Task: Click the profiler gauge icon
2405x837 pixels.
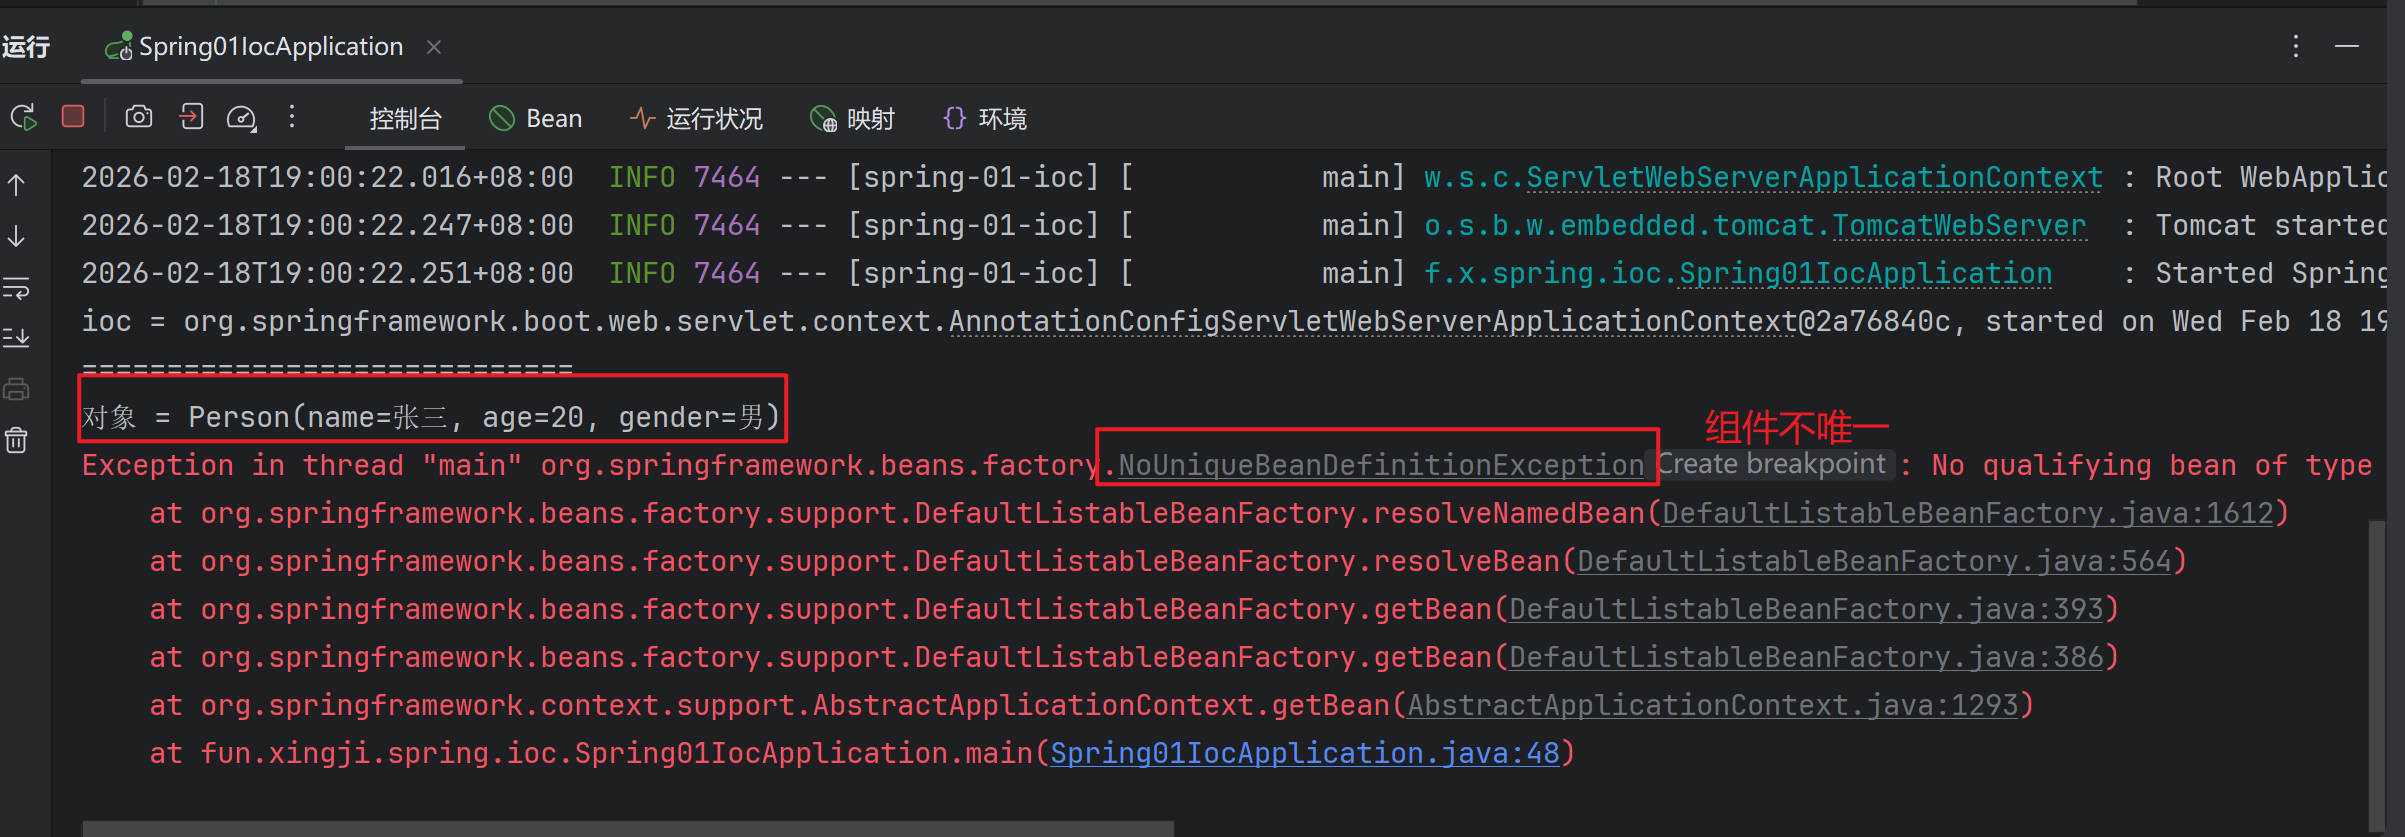Action: point(242,118)
